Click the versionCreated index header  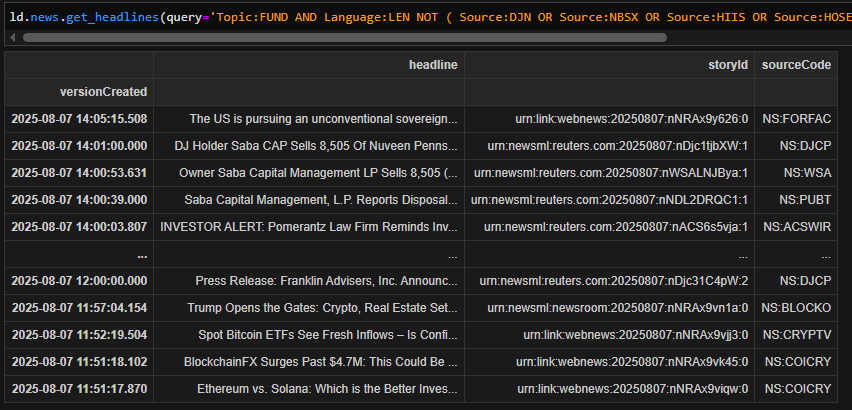tap(103, 92)
